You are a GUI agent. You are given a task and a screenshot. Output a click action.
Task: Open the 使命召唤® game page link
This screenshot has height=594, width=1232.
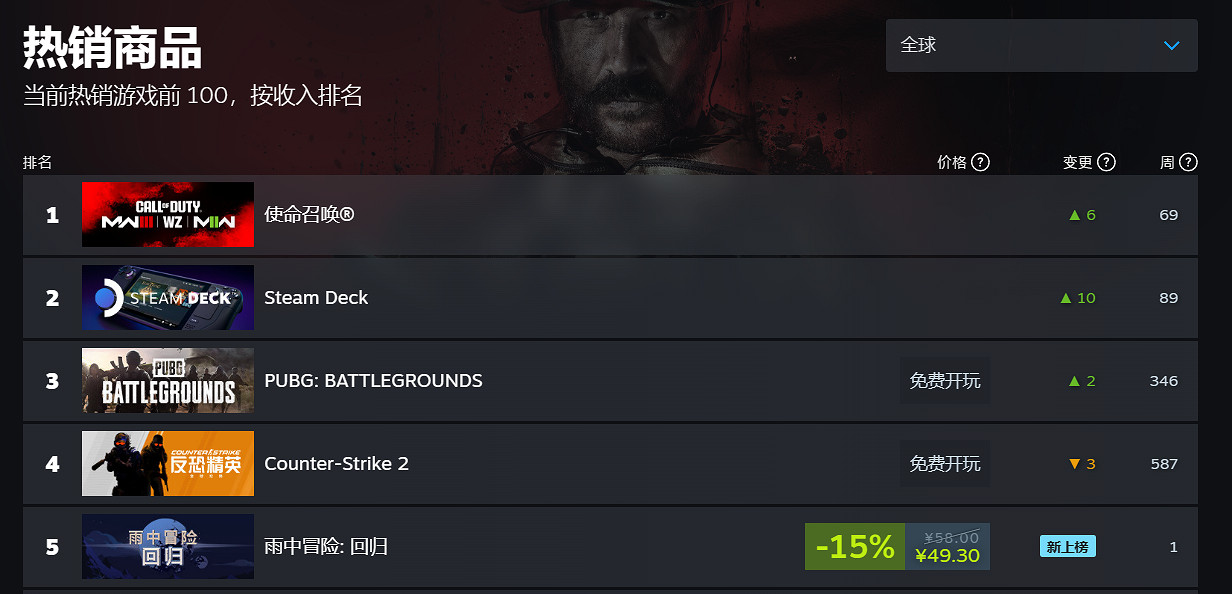[312, 214]
